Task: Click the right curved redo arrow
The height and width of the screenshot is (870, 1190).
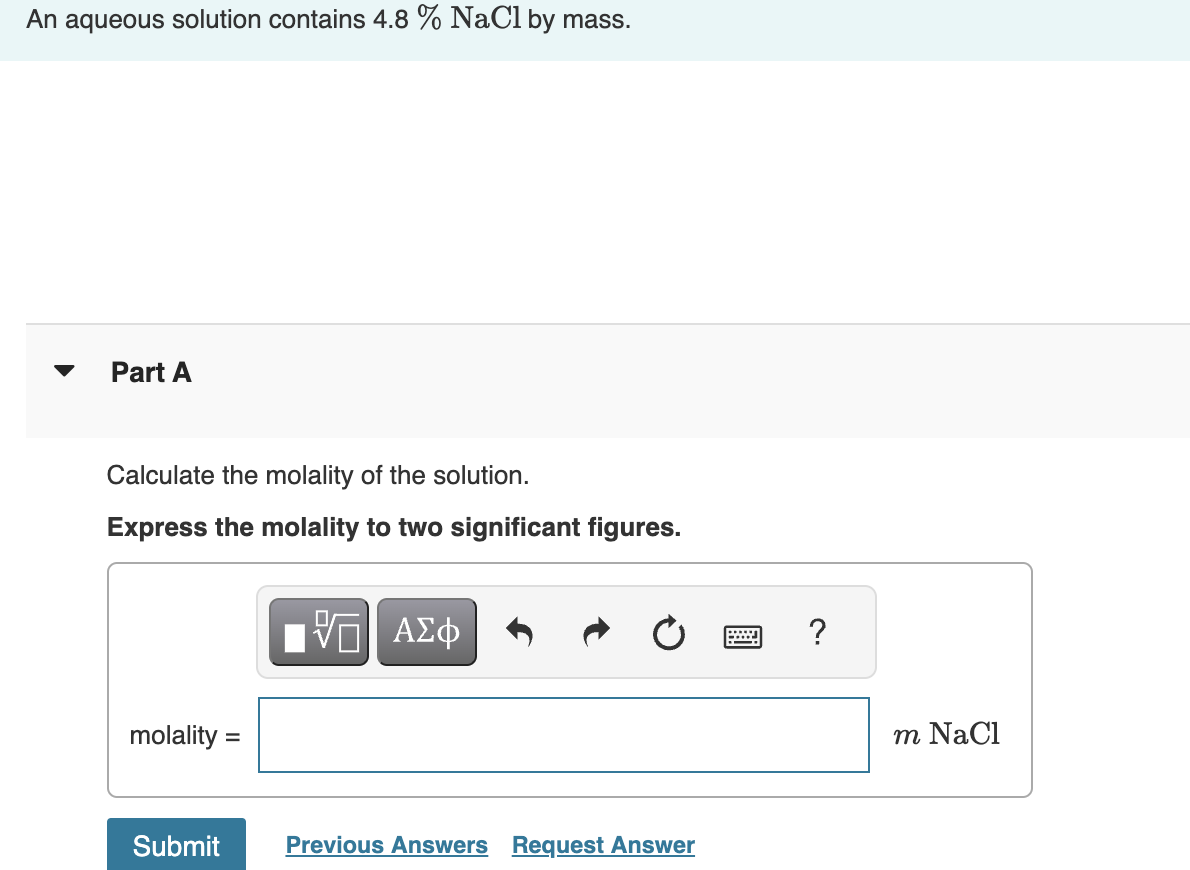Action: click(x=595, y=631)
